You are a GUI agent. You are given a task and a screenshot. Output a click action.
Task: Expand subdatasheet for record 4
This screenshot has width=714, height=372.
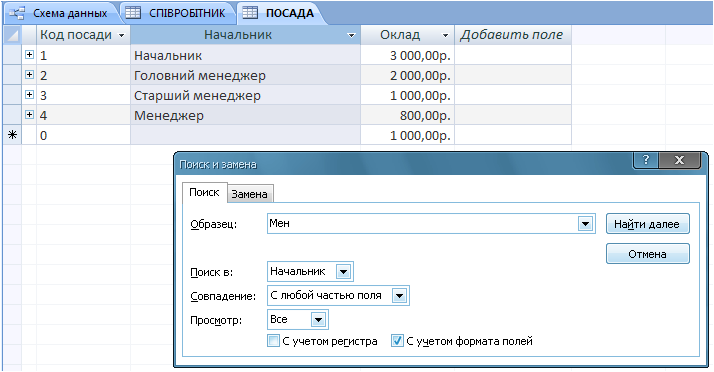point(30,114)
